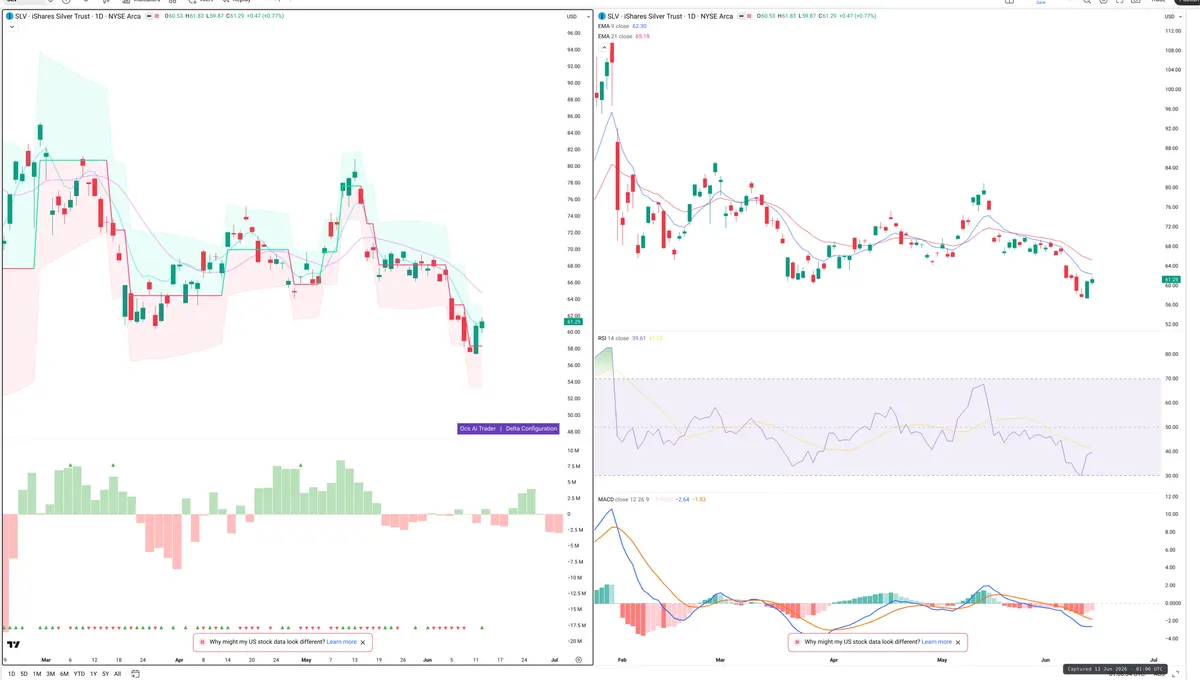The height and width of the screenshot is (680, 1200).
Task: Select the YTD time range button
Action: tap(79, 674)
